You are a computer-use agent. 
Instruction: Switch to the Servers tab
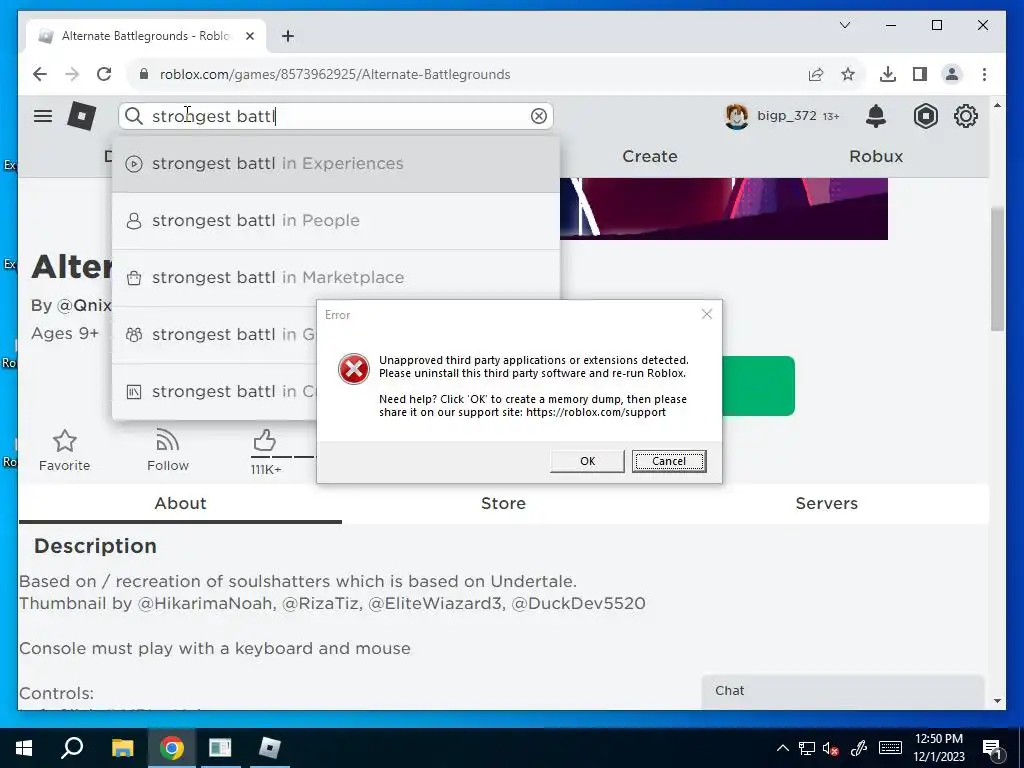(x=826, y=504)
